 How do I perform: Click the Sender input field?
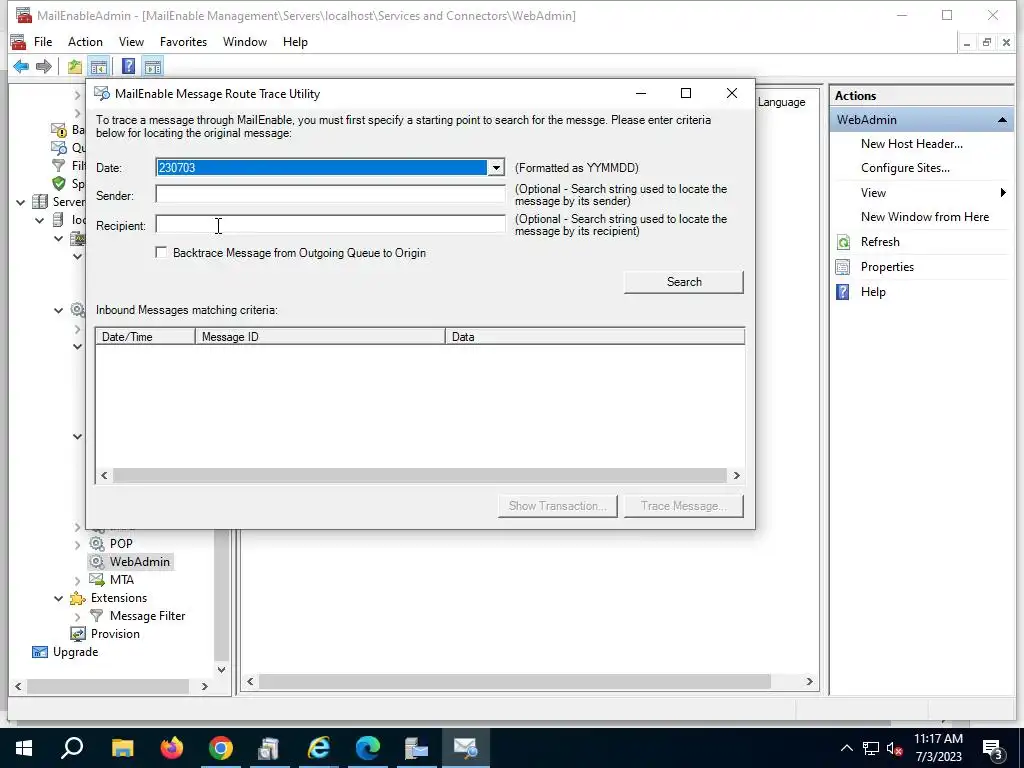pos(330,195)
